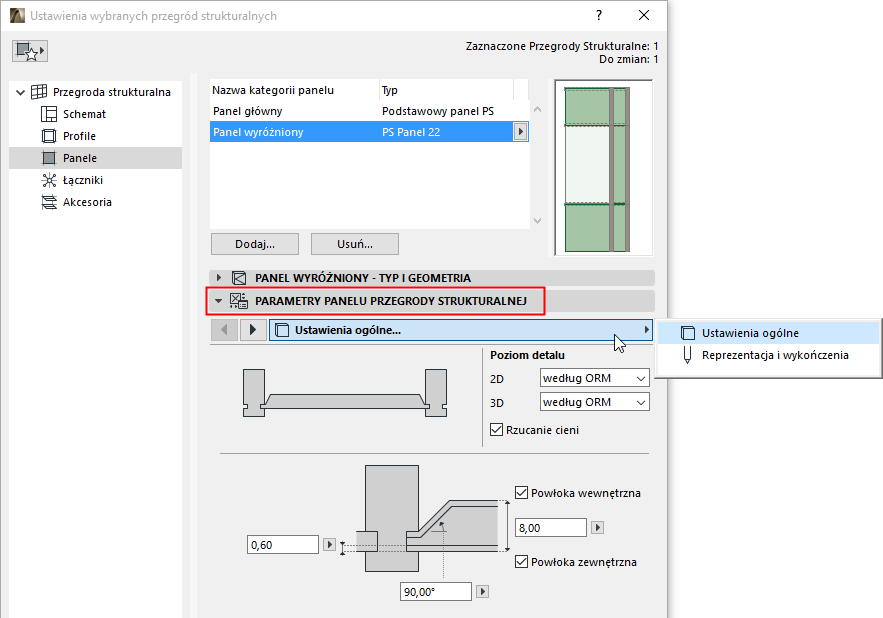Click the help question mark icon

[598, 15]
